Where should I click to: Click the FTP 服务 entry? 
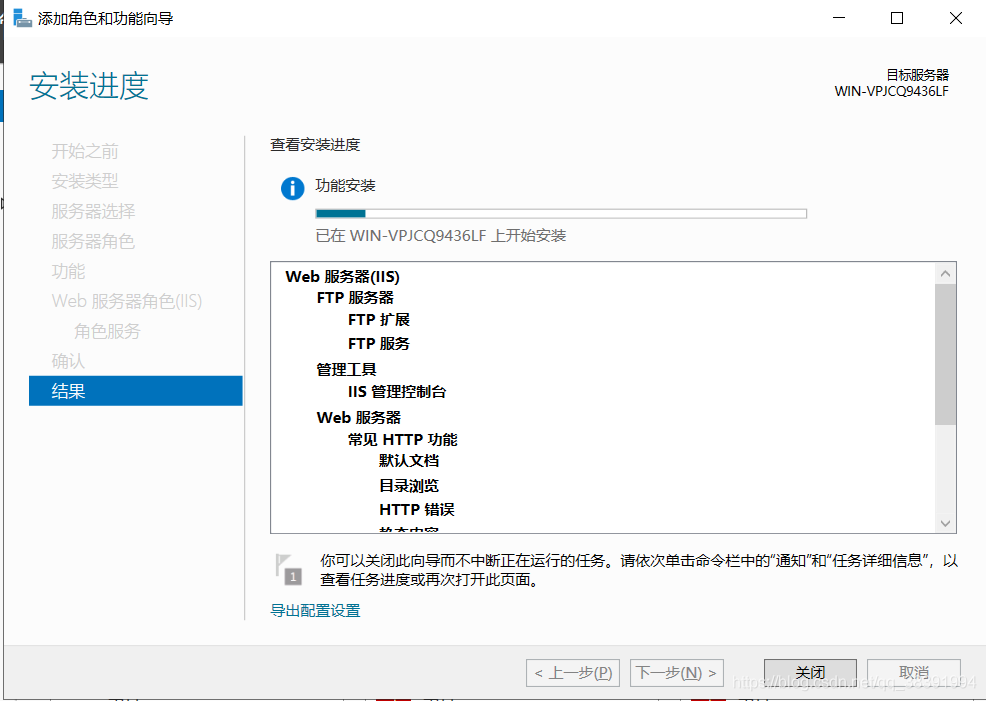pos(379,343)
